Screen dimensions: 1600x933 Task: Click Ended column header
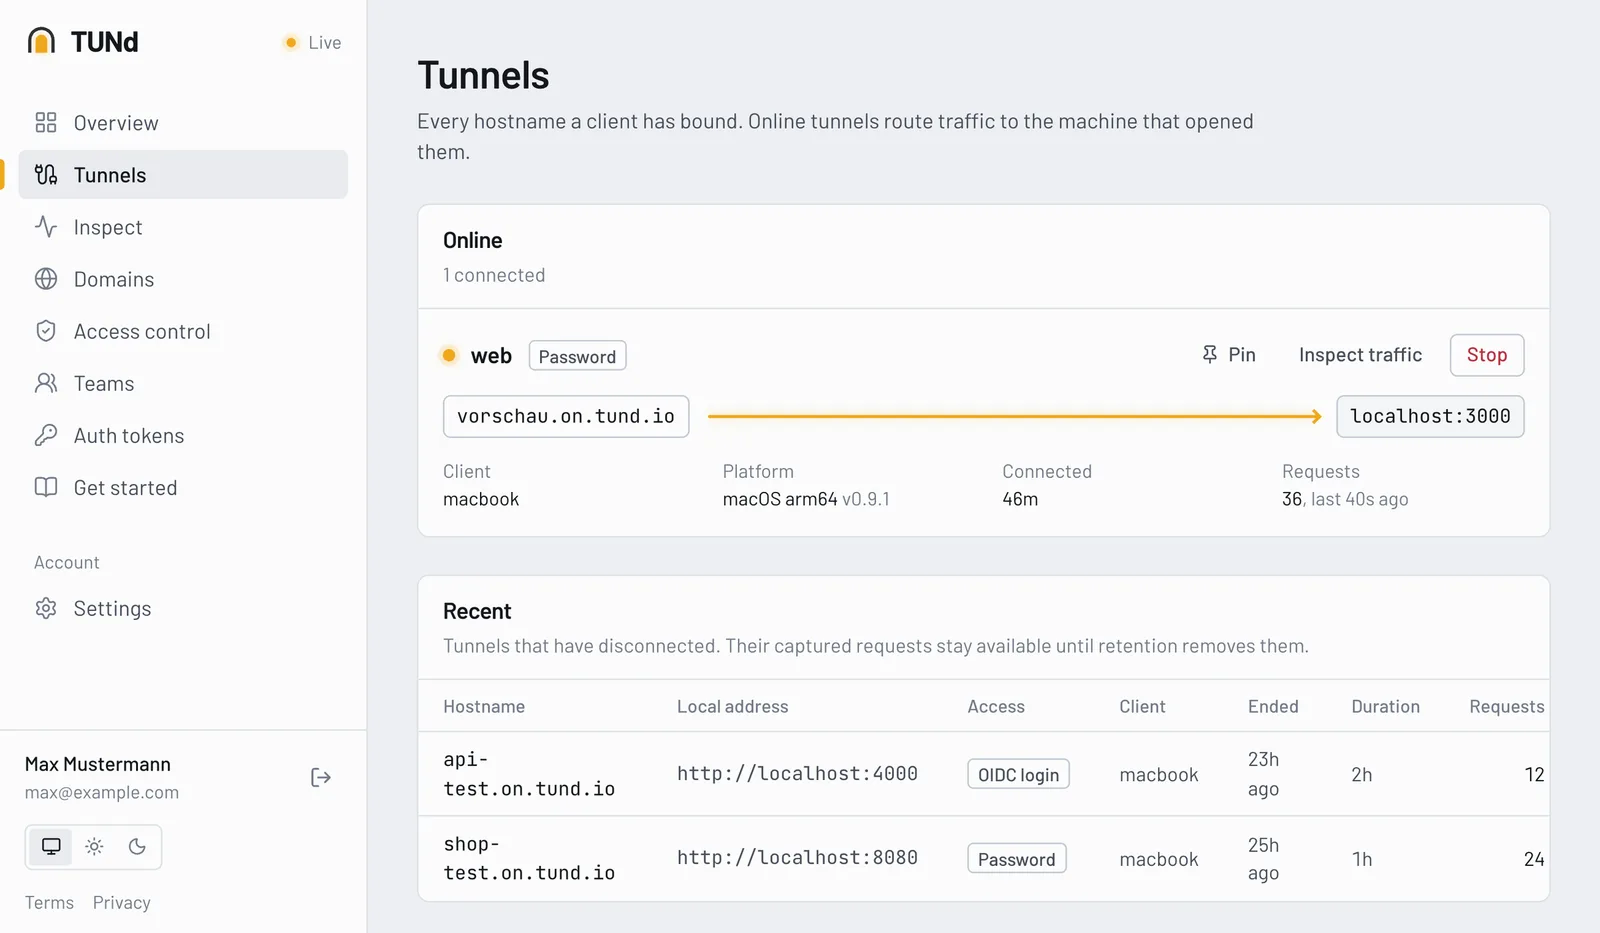point(1273,706)
